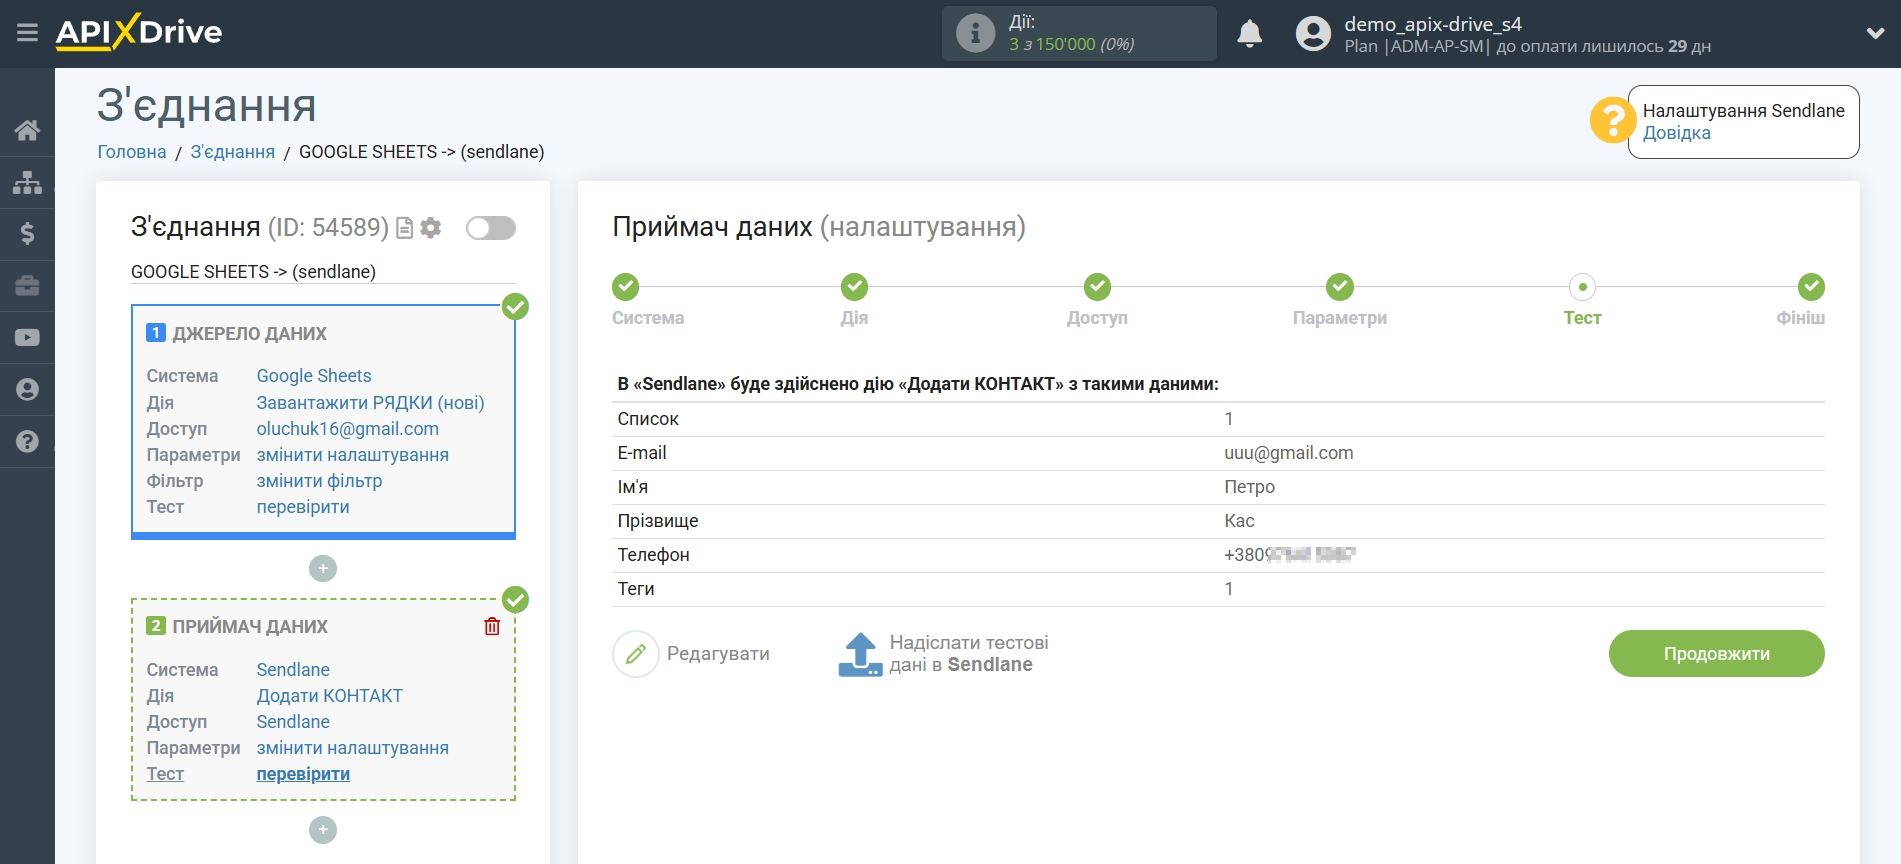Open the YouTube video sidebar icon
Screen dimensions: 1901x864
pos(27,338)
